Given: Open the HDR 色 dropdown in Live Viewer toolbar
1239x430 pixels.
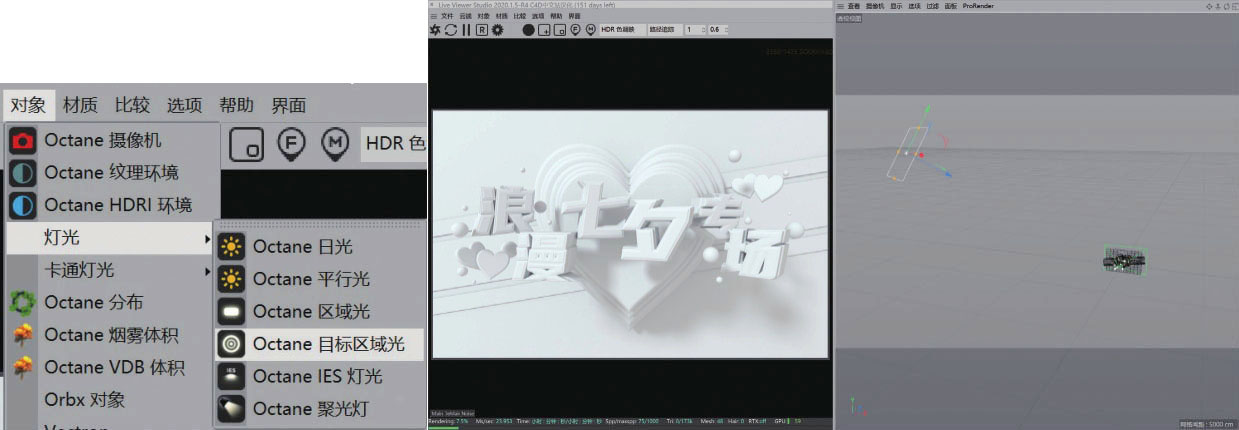Looking at the screenshot, I should tap(622, 30).
